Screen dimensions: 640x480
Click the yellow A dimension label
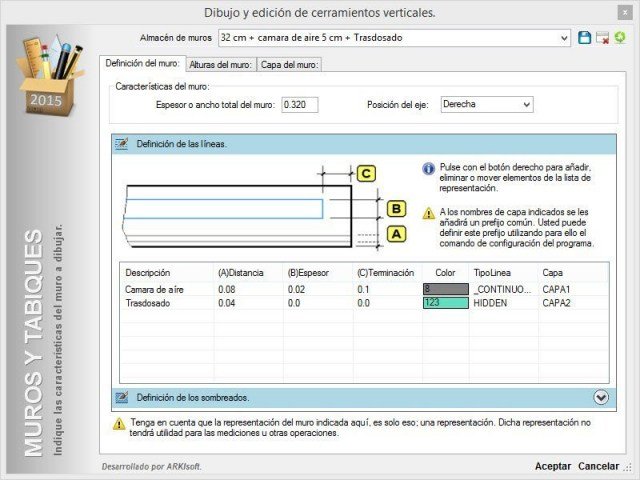coord(396,234)
